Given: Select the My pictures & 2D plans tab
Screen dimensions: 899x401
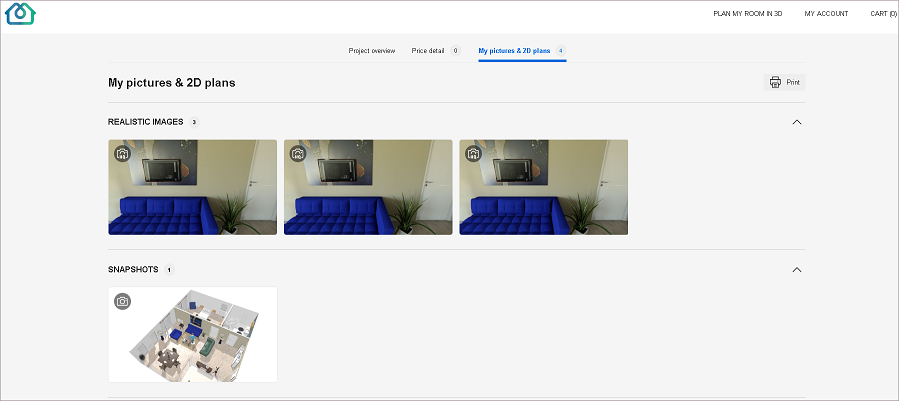Looking at the screenshot, I should point(514,50).
